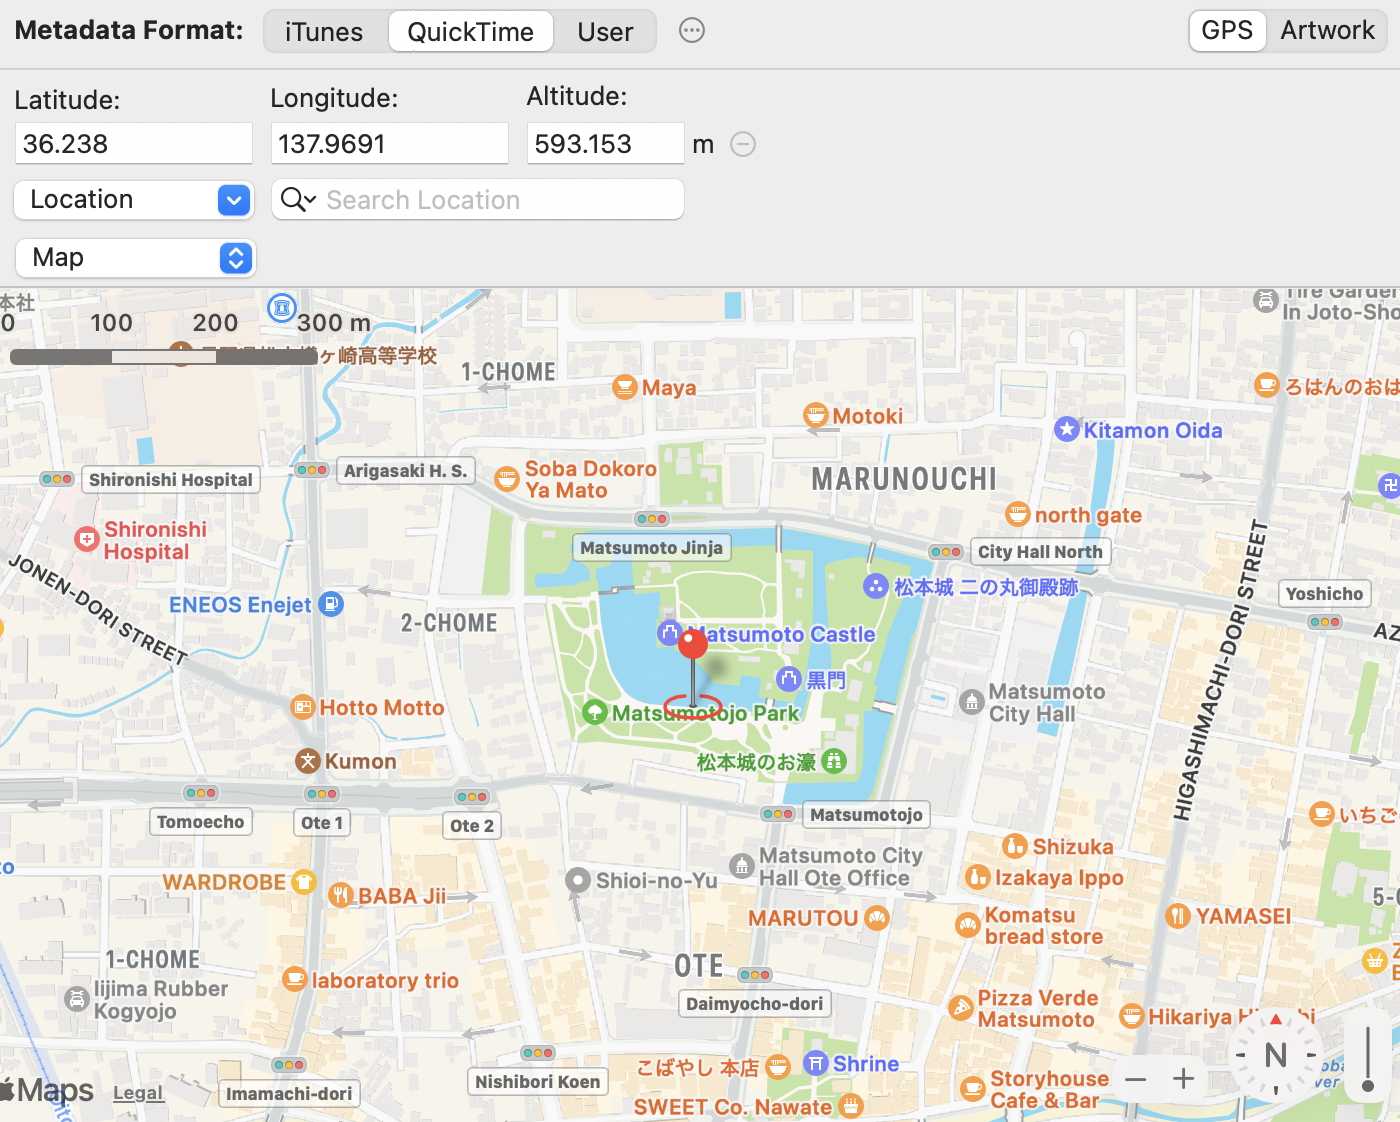Screen dimensions: 1400x1122
Task: Click the Motoki restaurant icon
Action: 816,415
